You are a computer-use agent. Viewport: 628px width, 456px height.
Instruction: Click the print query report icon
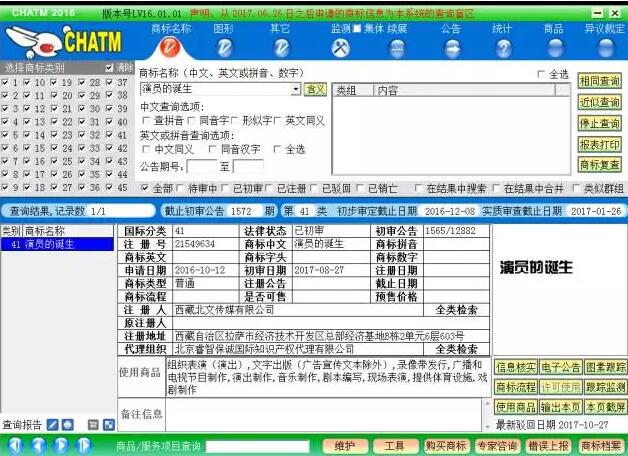68,425
